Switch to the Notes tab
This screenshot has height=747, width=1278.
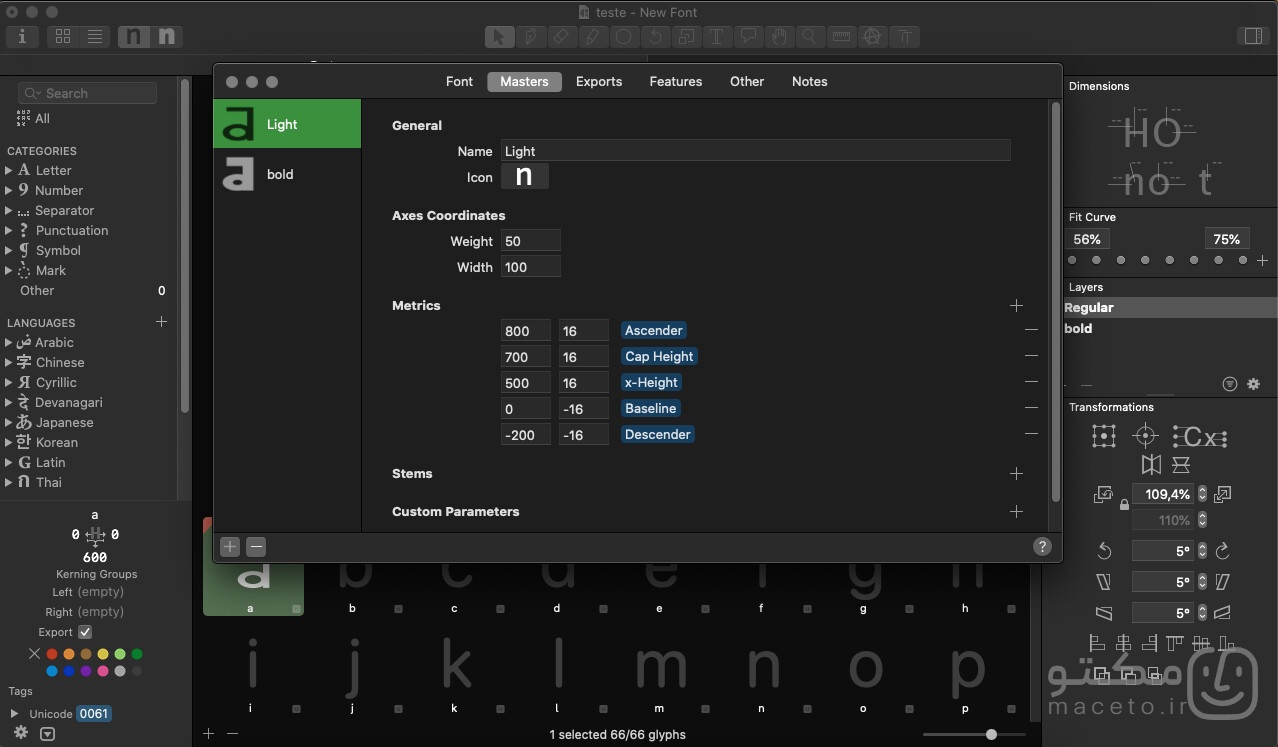tap(810, 81)
